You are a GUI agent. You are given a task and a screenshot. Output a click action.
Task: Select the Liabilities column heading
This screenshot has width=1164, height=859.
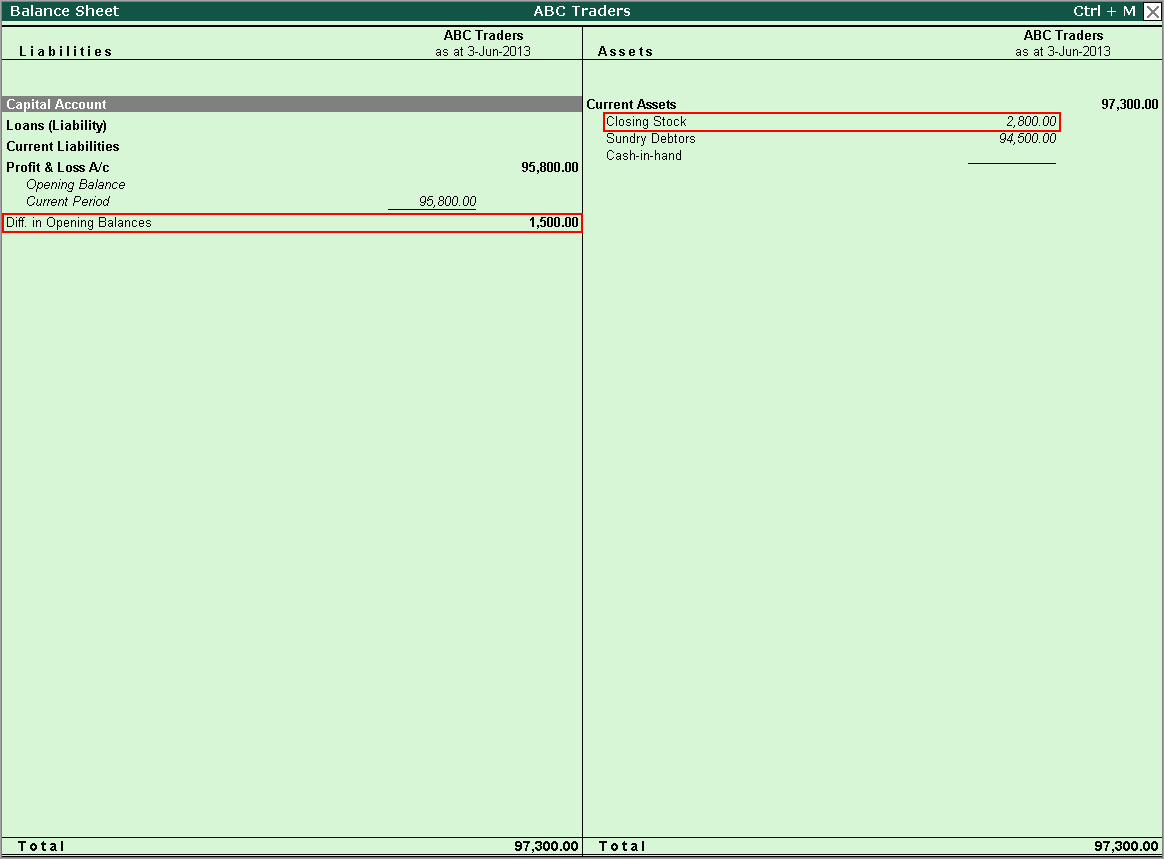click(x=66, y=51)
